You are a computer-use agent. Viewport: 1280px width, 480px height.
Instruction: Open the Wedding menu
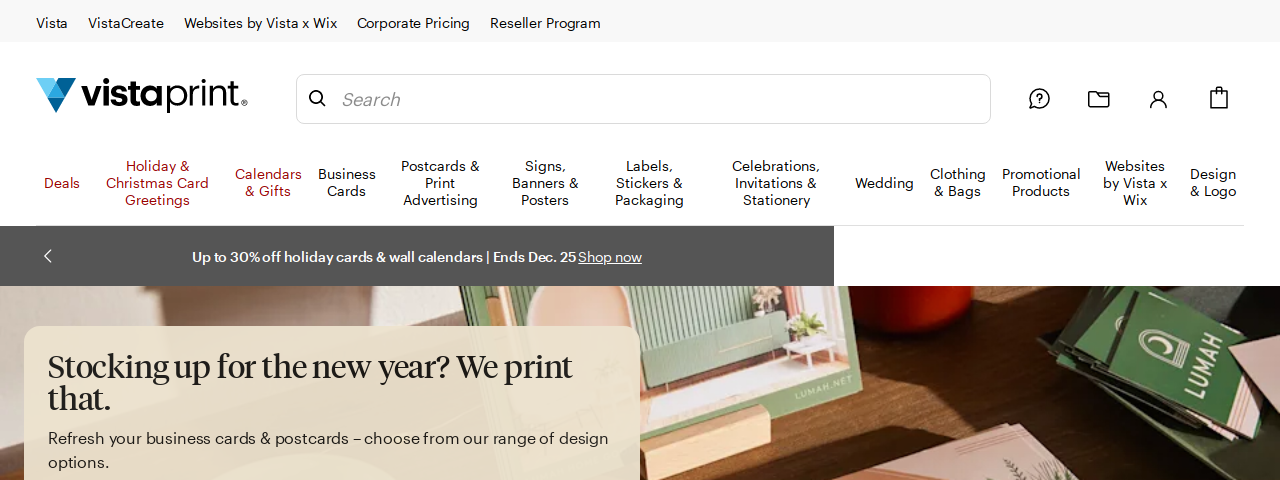[x=884, y=183]
